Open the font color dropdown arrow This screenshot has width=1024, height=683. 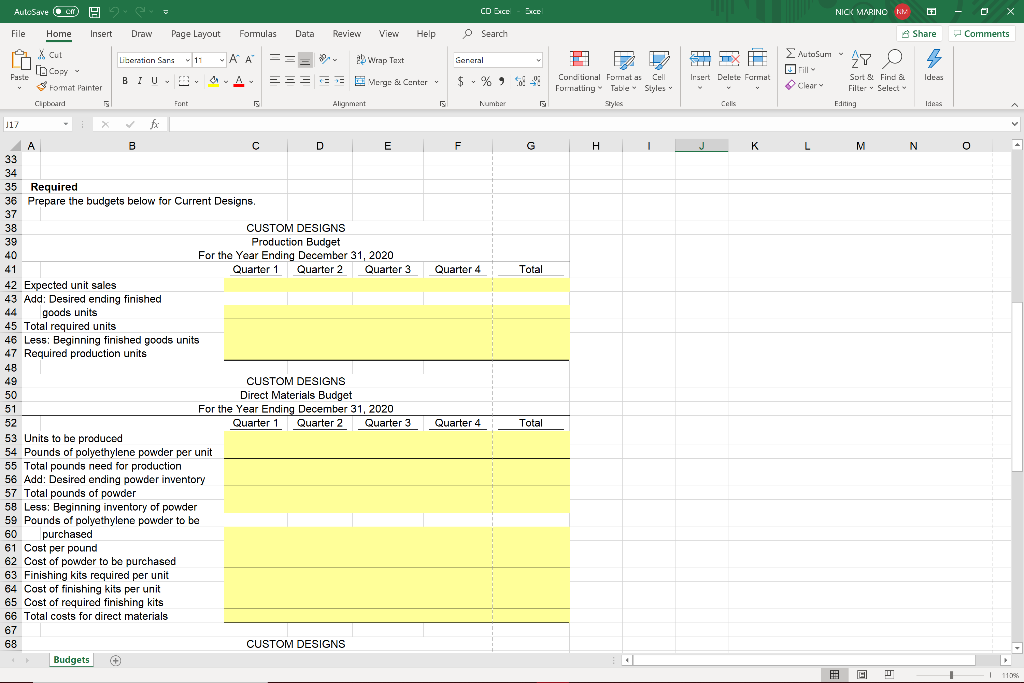(x=251, y=82)
